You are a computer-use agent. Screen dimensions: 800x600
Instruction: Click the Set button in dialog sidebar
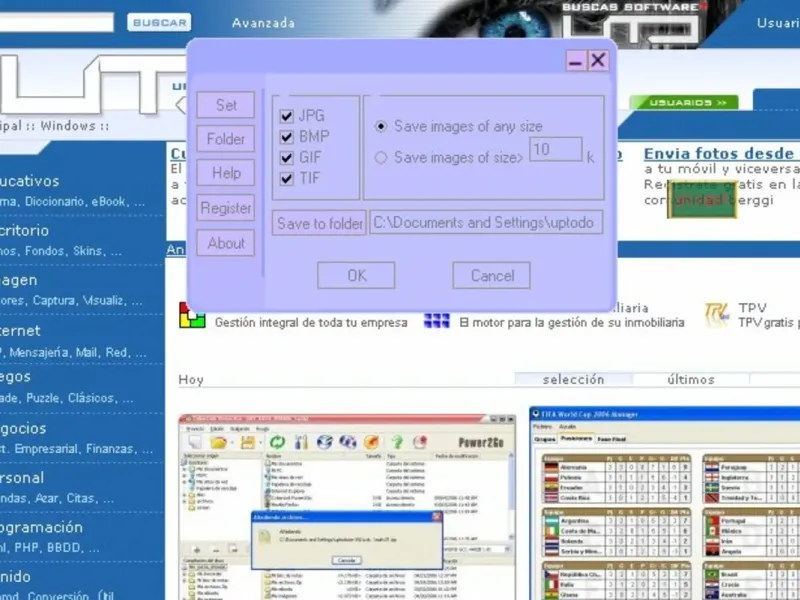pyautogui.click(x=226, y=105)
